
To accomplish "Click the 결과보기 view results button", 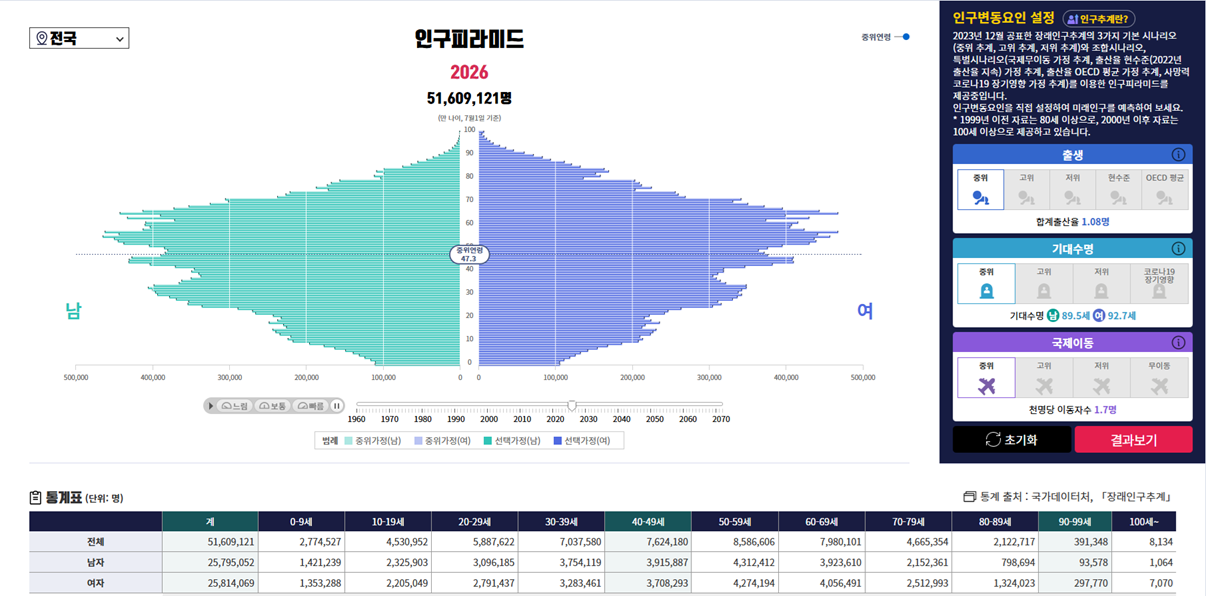I will pos(1133,440).
